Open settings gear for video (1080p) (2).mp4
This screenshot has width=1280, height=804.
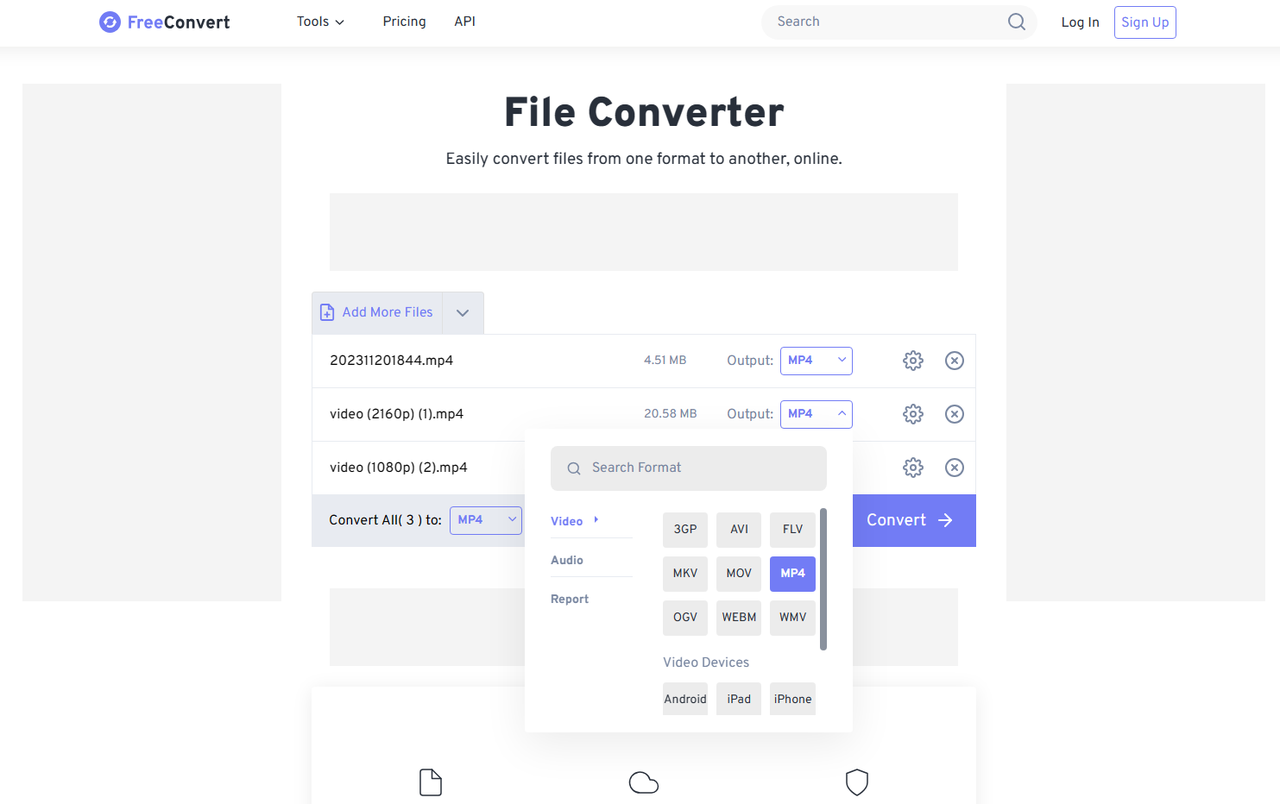tap(912, 467)
